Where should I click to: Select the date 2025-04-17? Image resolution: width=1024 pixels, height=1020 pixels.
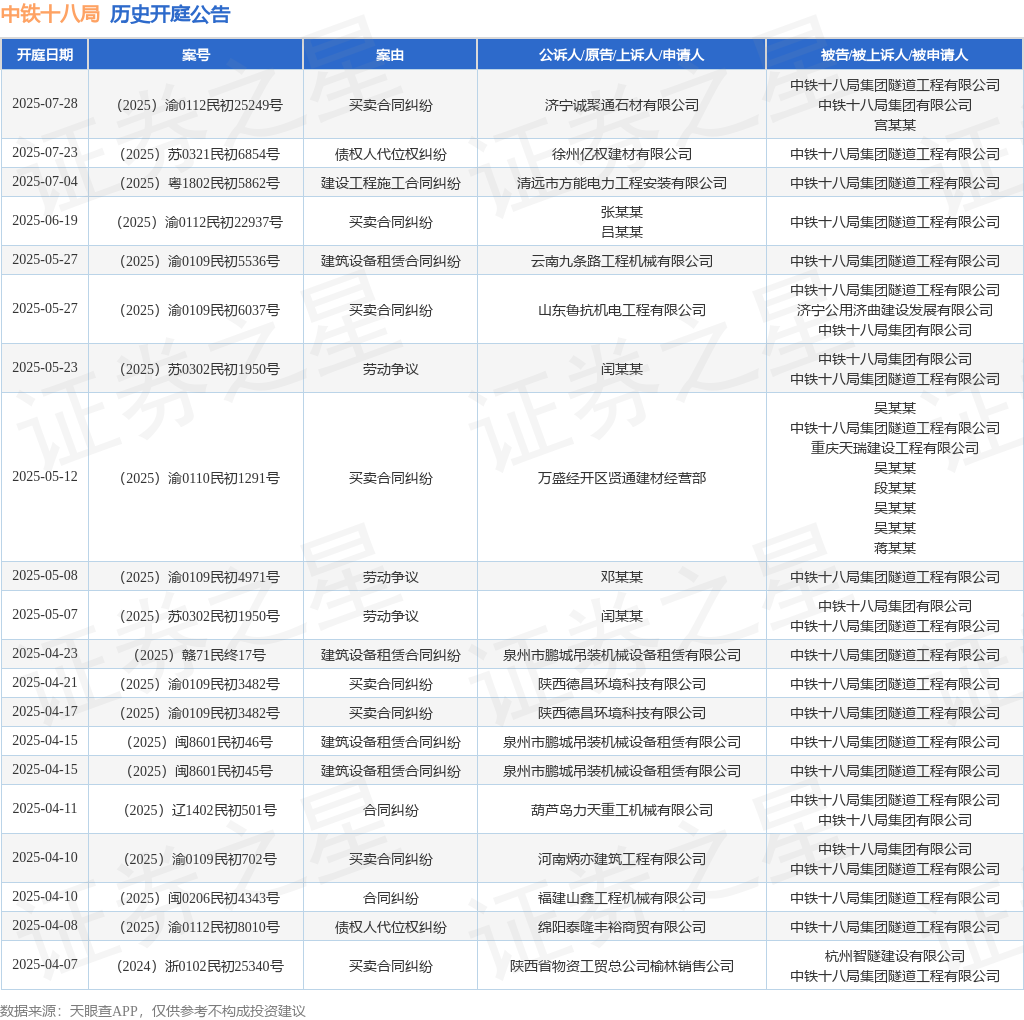click(x=44, y=712)
